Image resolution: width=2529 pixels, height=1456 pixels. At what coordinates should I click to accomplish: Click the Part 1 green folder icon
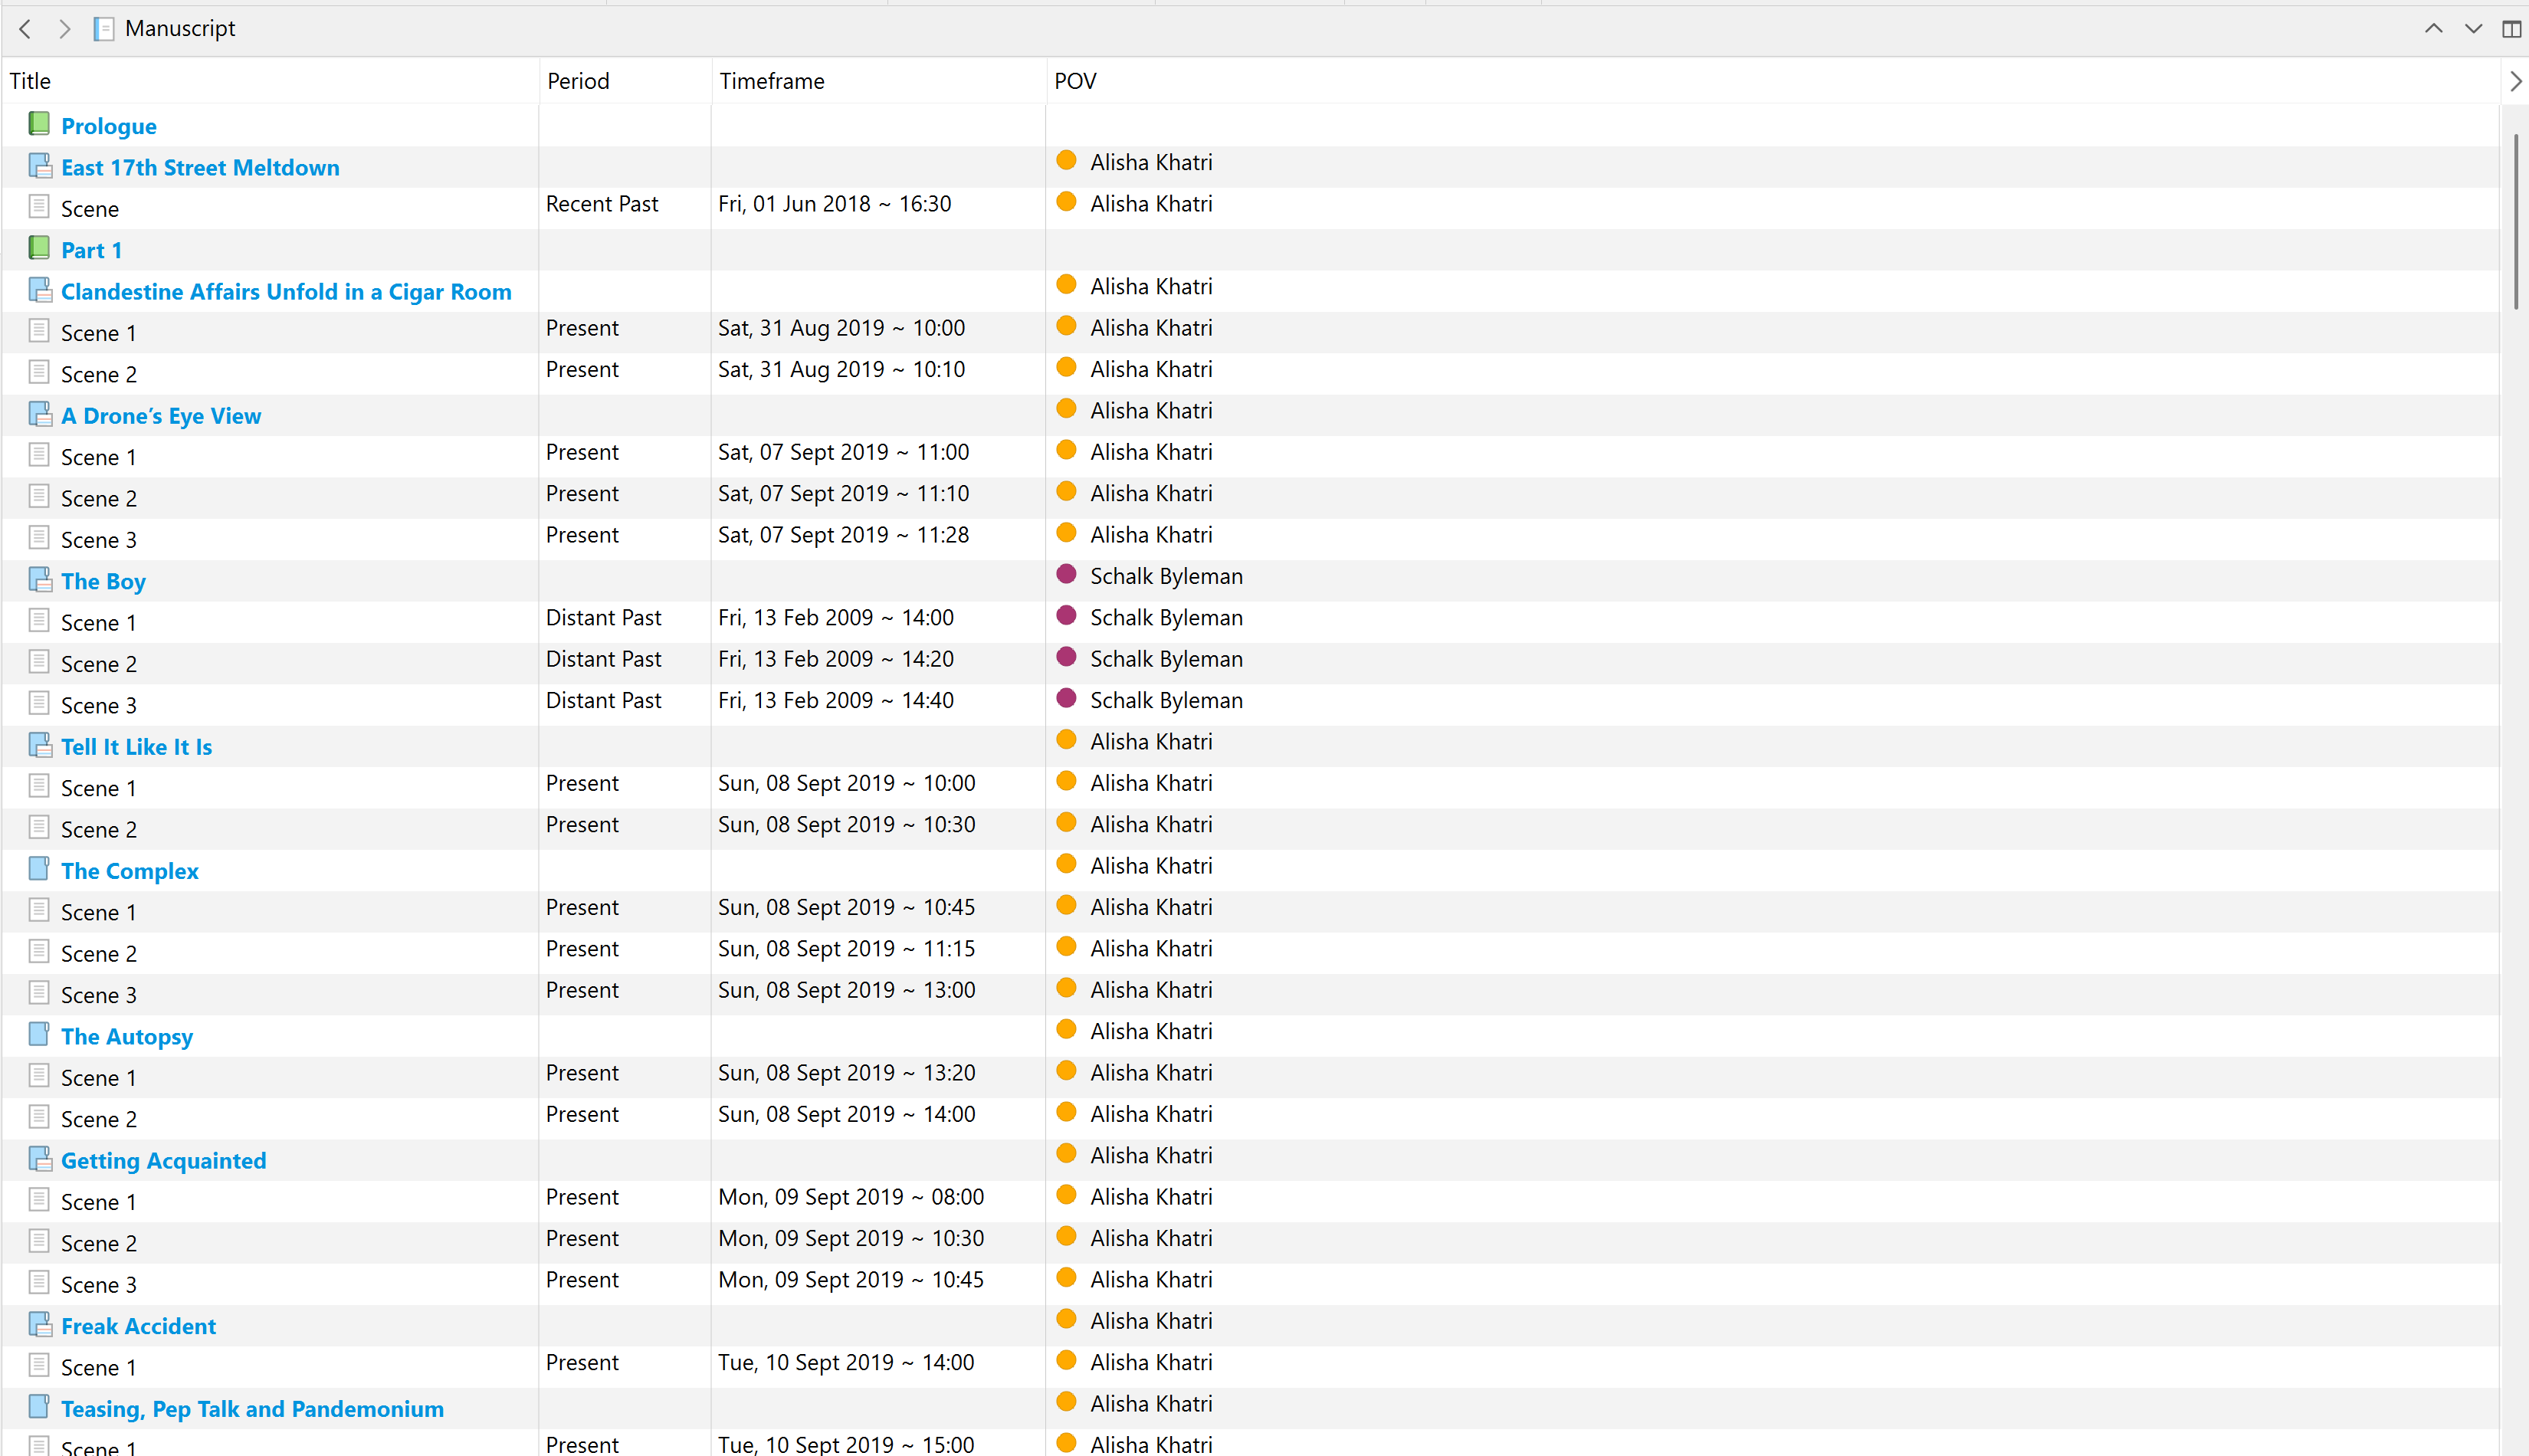pos(39,248)
